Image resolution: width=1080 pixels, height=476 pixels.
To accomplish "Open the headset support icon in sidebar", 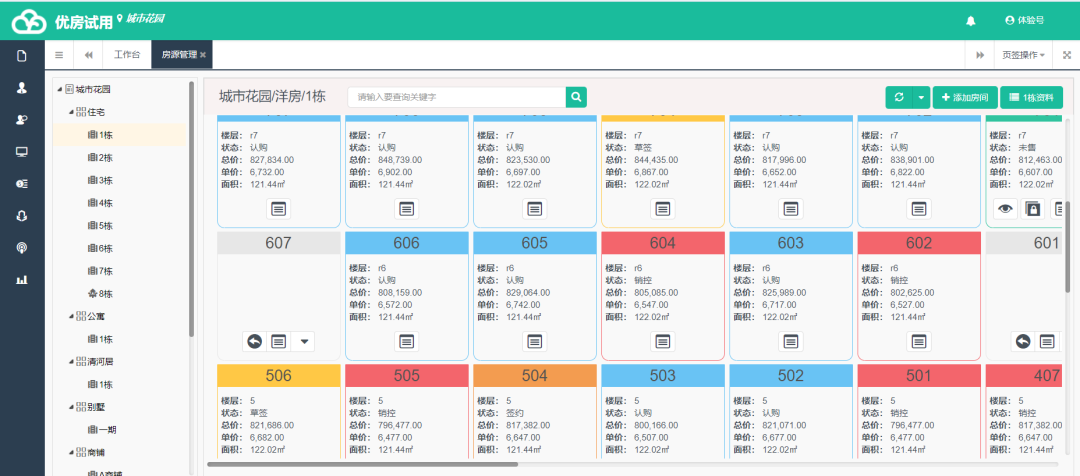I will click(21, 216).
